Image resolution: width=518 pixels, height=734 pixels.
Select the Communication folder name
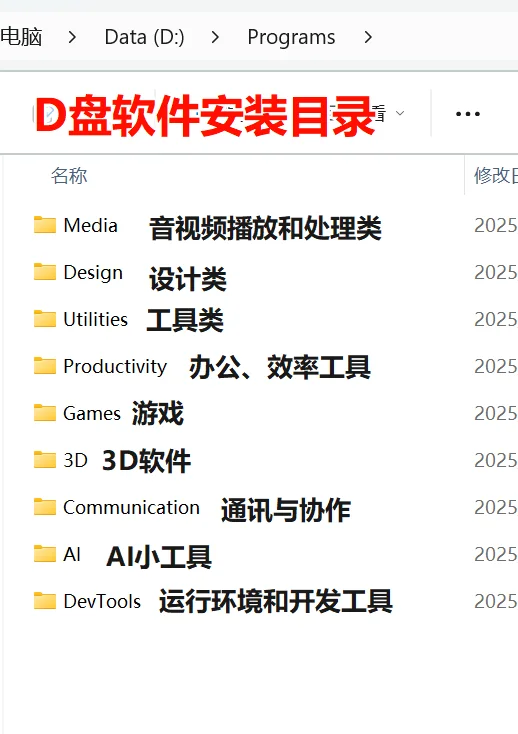(131, 507)
